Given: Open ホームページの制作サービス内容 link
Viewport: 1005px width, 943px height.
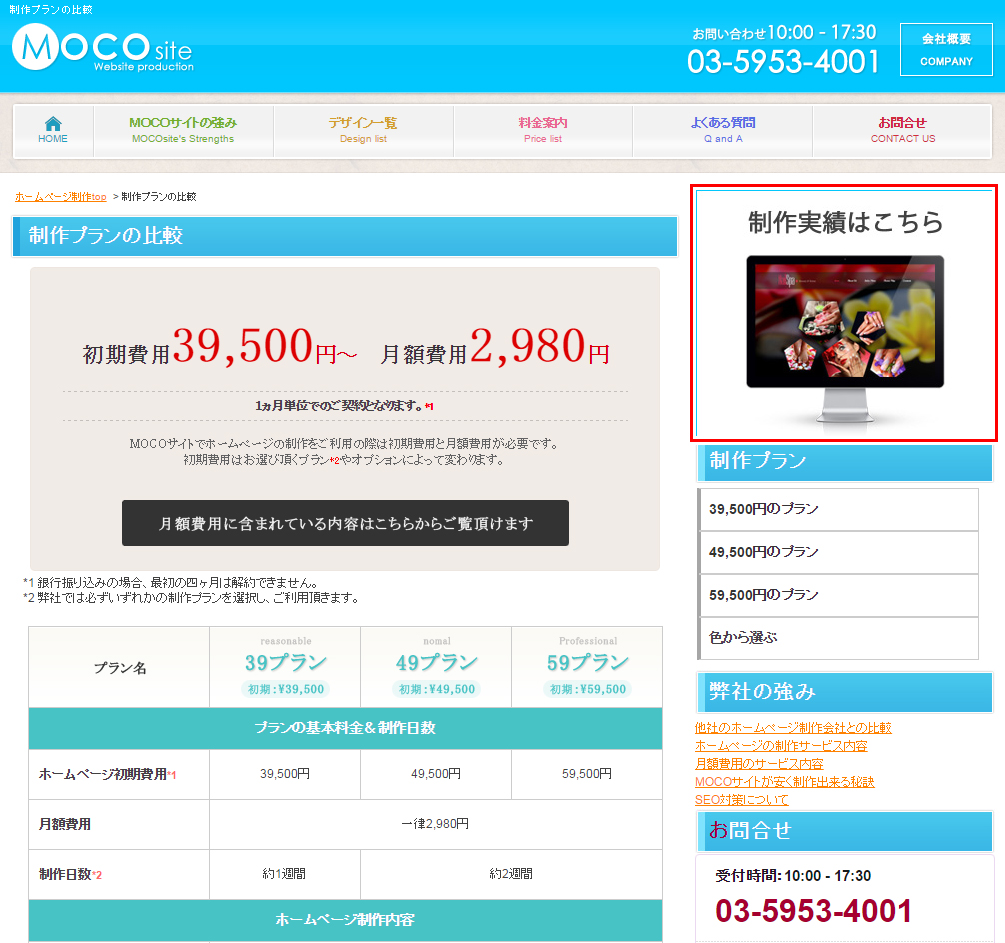Looking at the screenshot, I should [781, 746].
